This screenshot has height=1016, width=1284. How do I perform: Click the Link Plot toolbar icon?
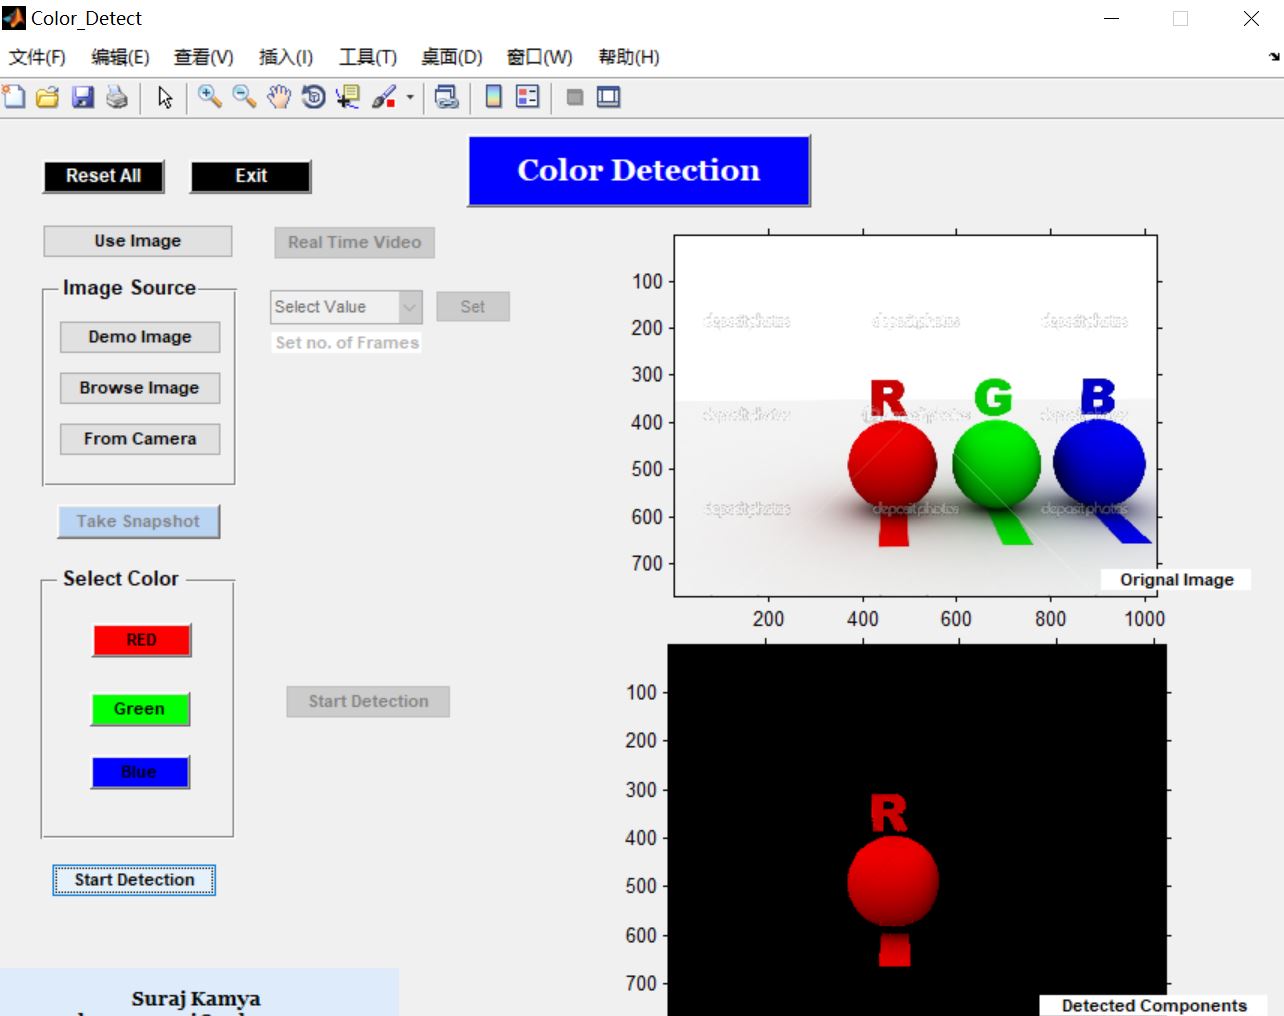447,97
